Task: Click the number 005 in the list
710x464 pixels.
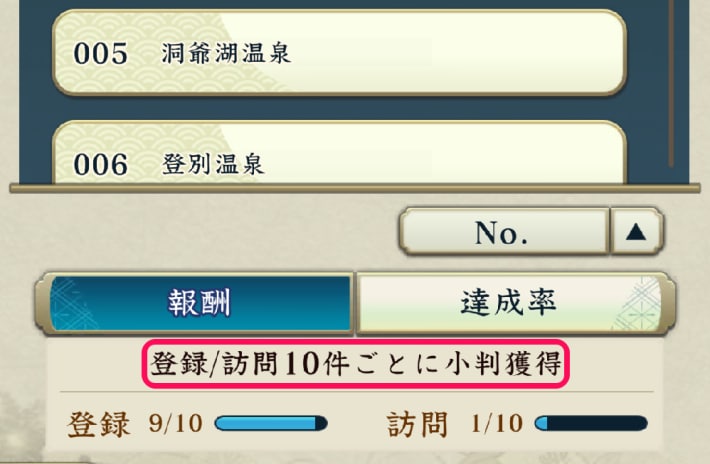Action: (x=101, y=53)
